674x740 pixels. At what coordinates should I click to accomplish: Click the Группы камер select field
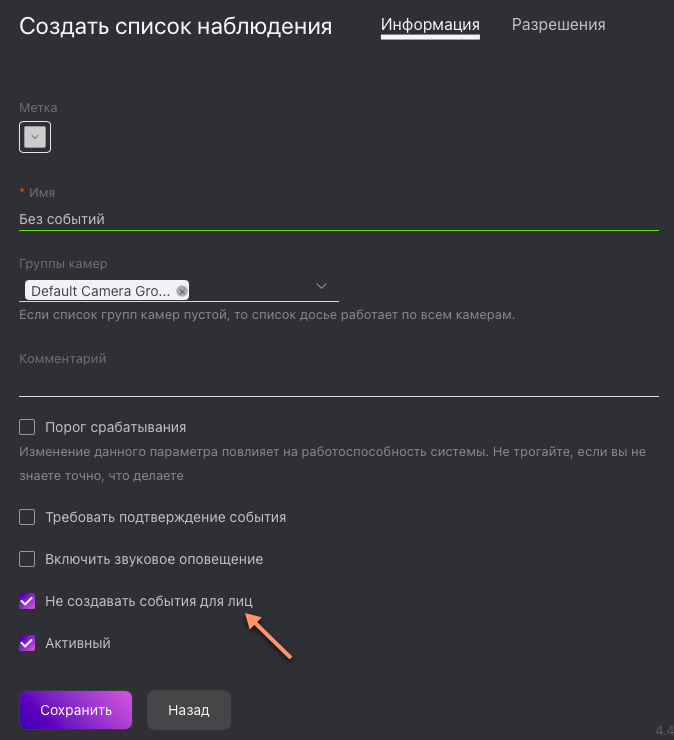click(x=179, y=289)
